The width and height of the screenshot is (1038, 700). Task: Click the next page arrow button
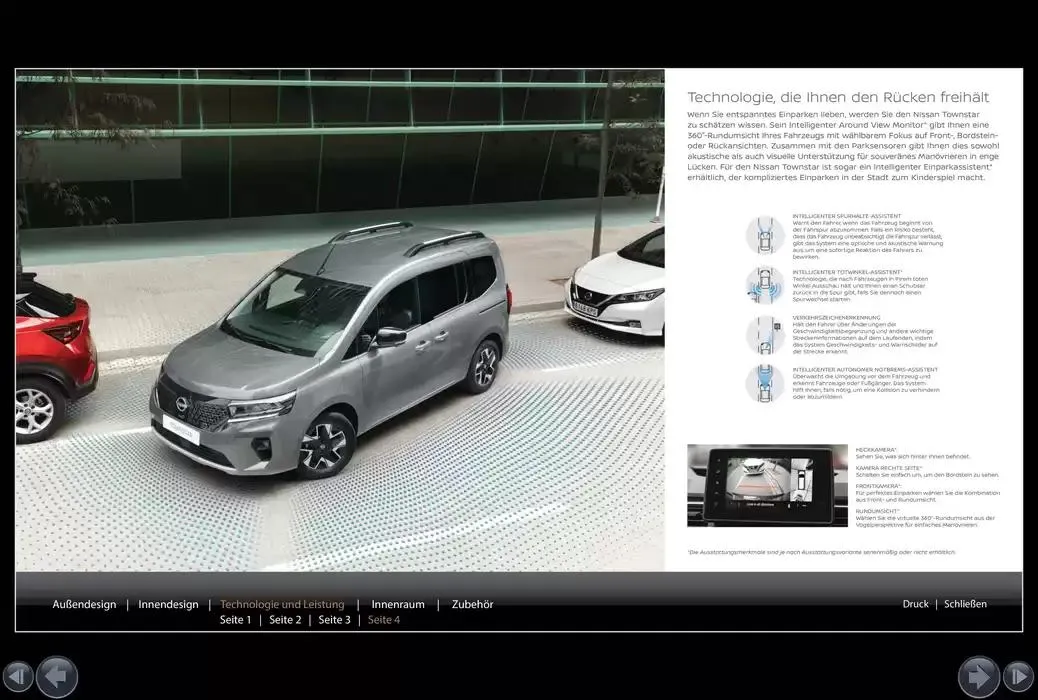(978, 676)
